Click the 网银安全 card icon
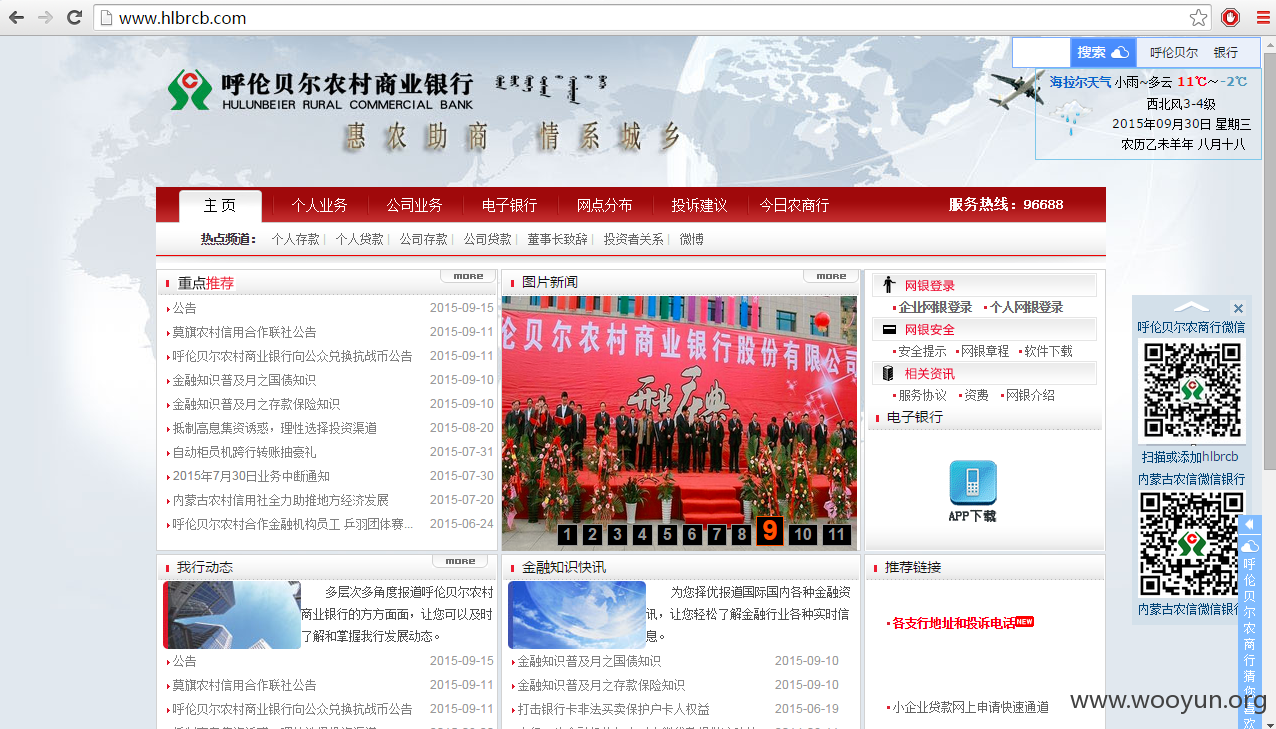This screenshot has height=729, width=1276. click(x=889, y=329)
